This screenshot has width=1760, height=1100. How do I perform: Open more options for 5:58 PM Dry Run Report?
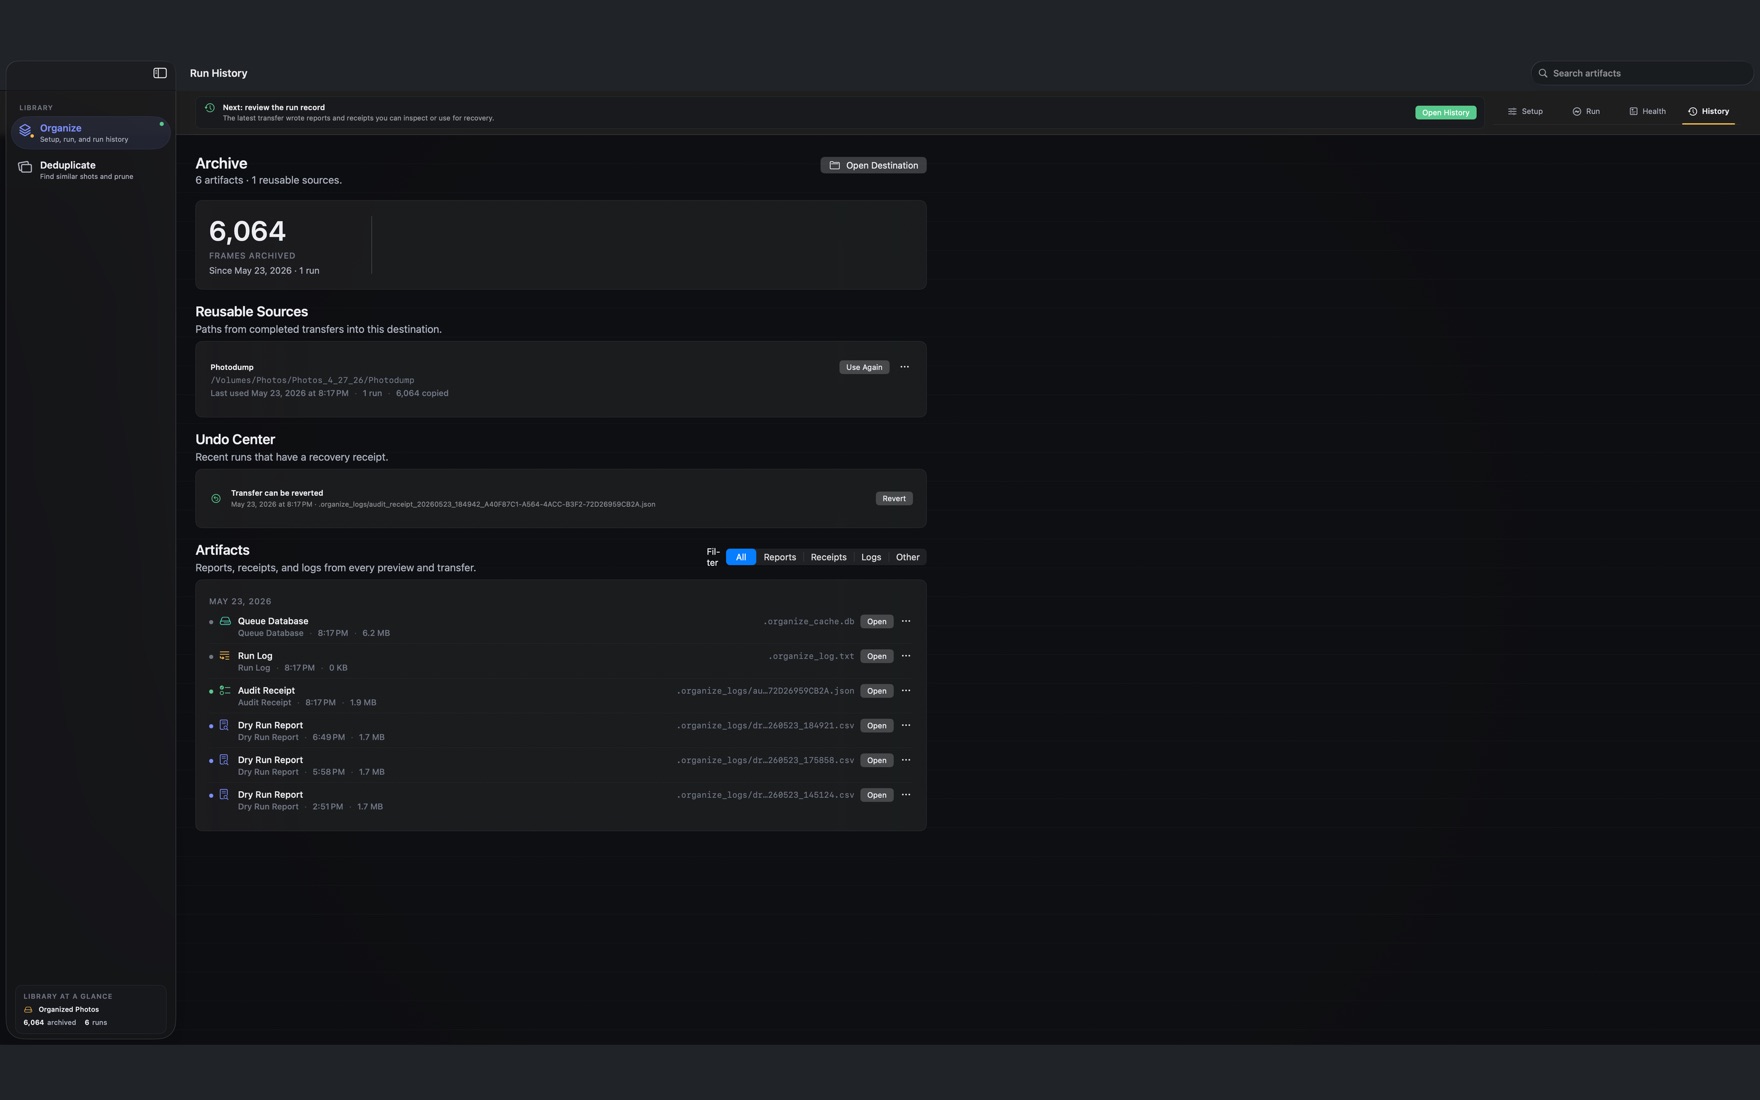pos(906,760)
